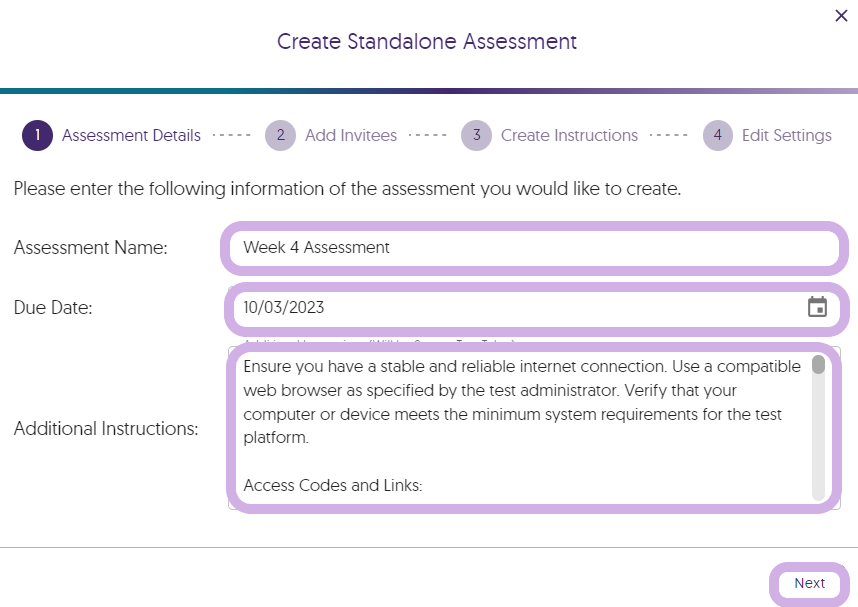Select the Assessment Details step label
Image resolution: width=858 pixels, height=607 pixels.
131,135
